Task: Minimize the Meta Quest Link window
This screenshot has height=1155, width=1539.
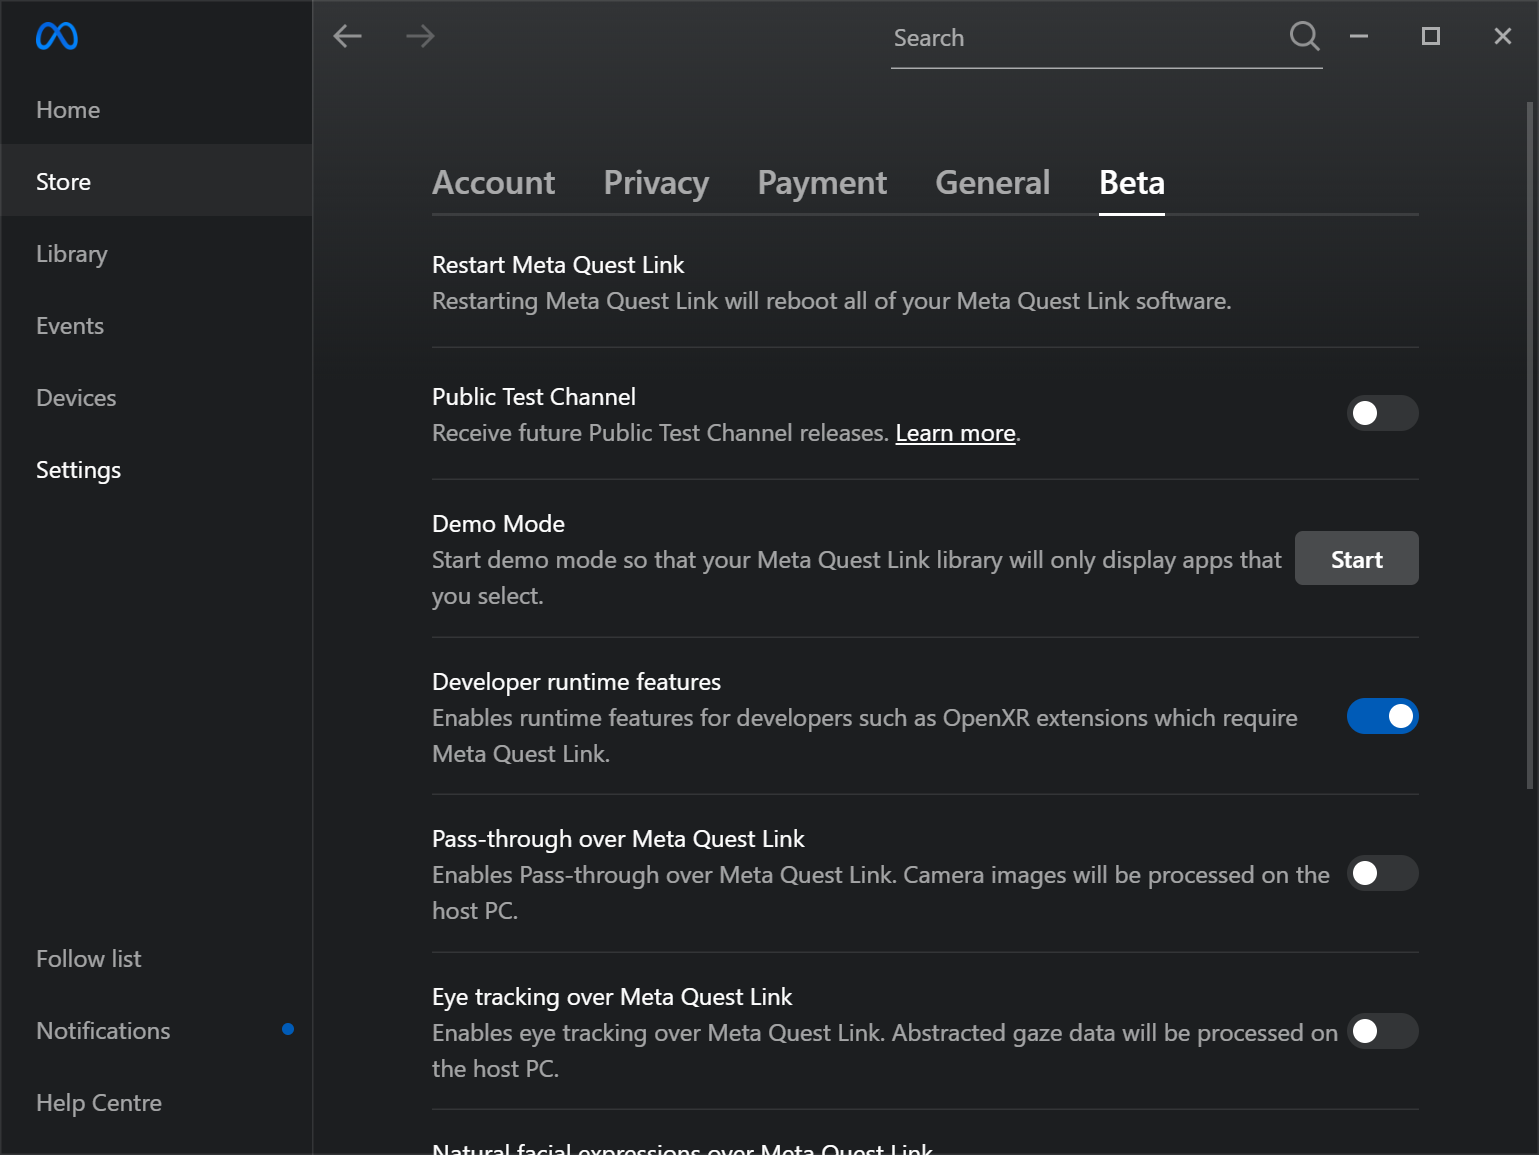Action: pyautogui.click(x=1358, y=37)
